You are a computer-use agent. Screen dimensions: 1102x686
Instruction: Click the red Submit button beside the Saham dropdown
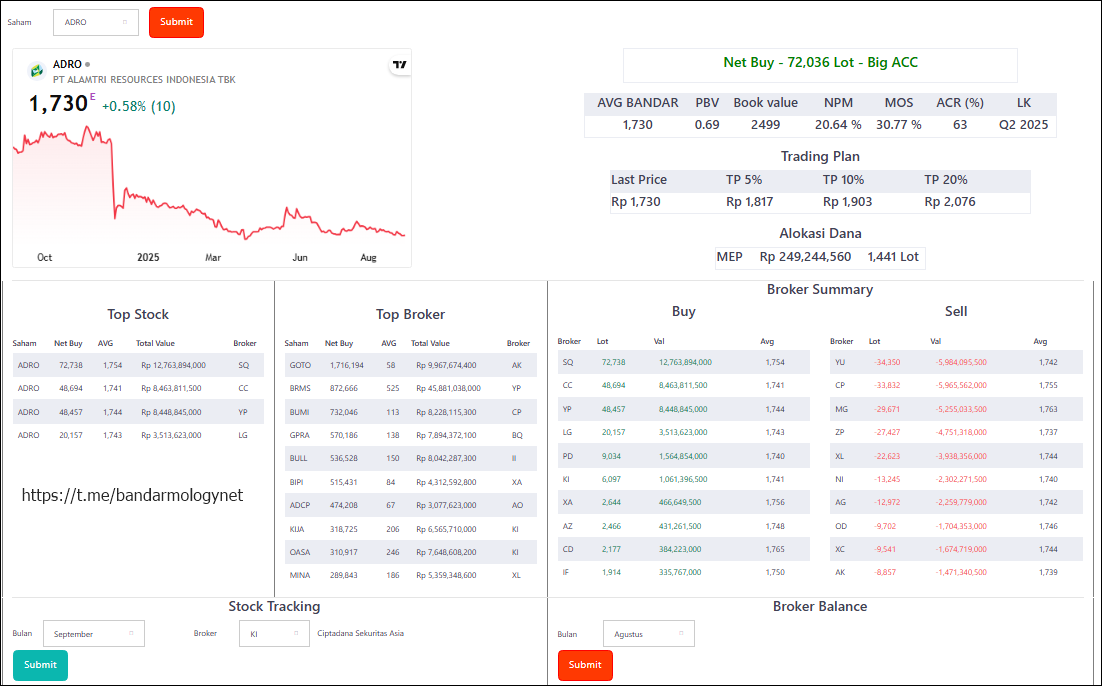coord(176,22)
